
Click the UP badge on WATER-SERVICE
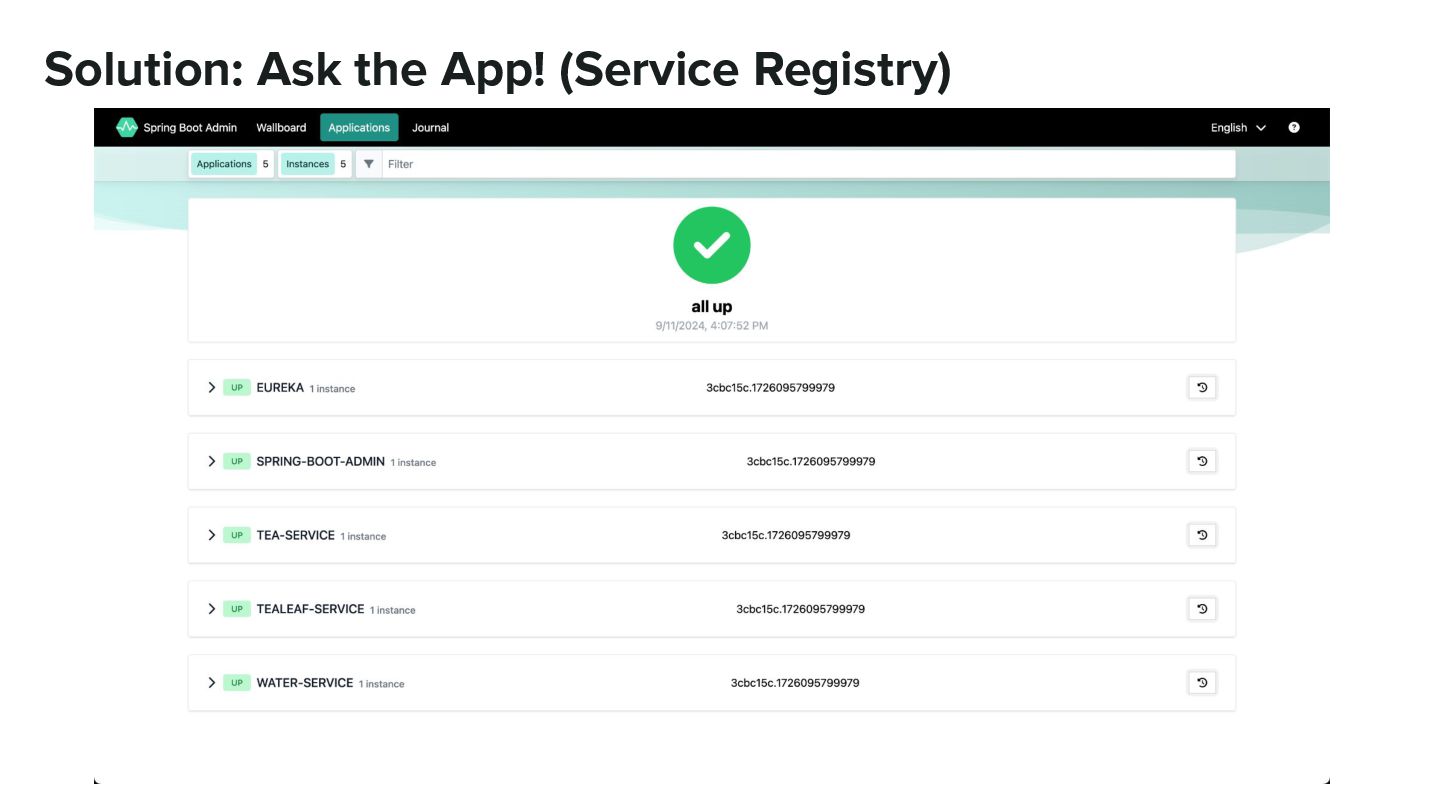(237, 684)
